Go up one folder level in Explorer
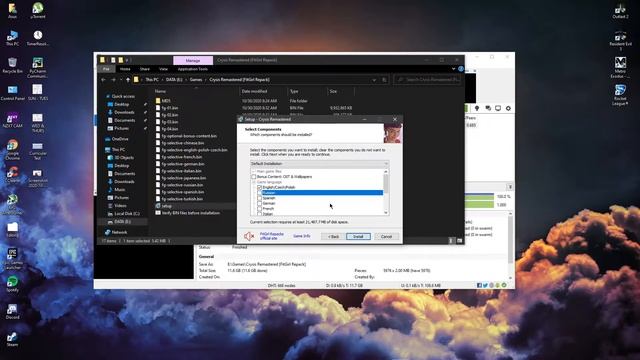The height and width of the screenshot is (360, 640). pos(128,80)
